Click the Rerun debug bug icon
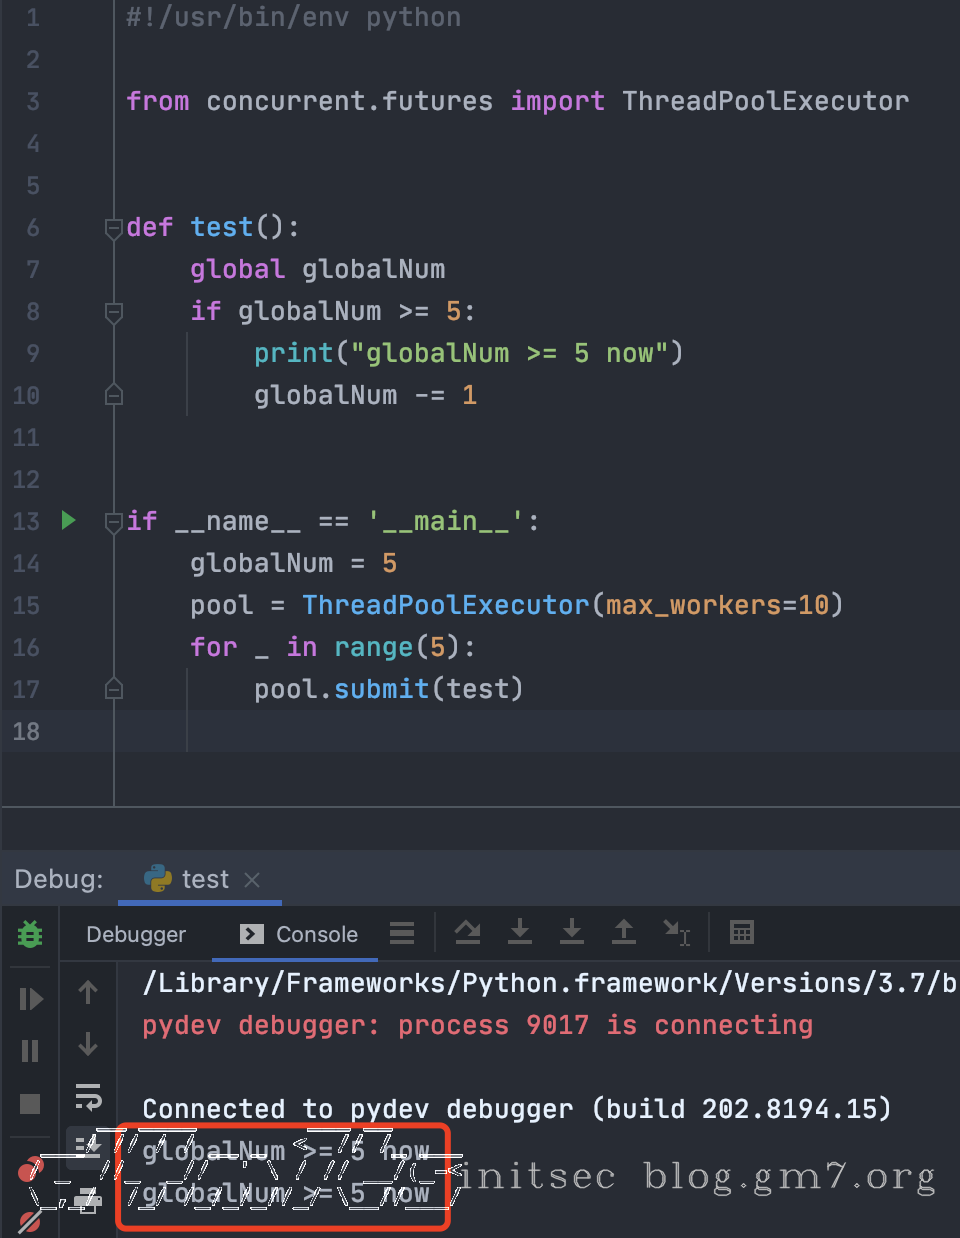The image size is (960, 1238). click(x=30, y=935)
